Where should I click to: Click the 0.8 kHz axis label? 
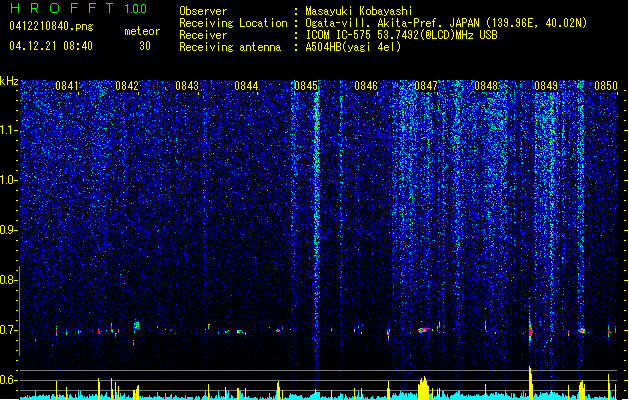9,280
